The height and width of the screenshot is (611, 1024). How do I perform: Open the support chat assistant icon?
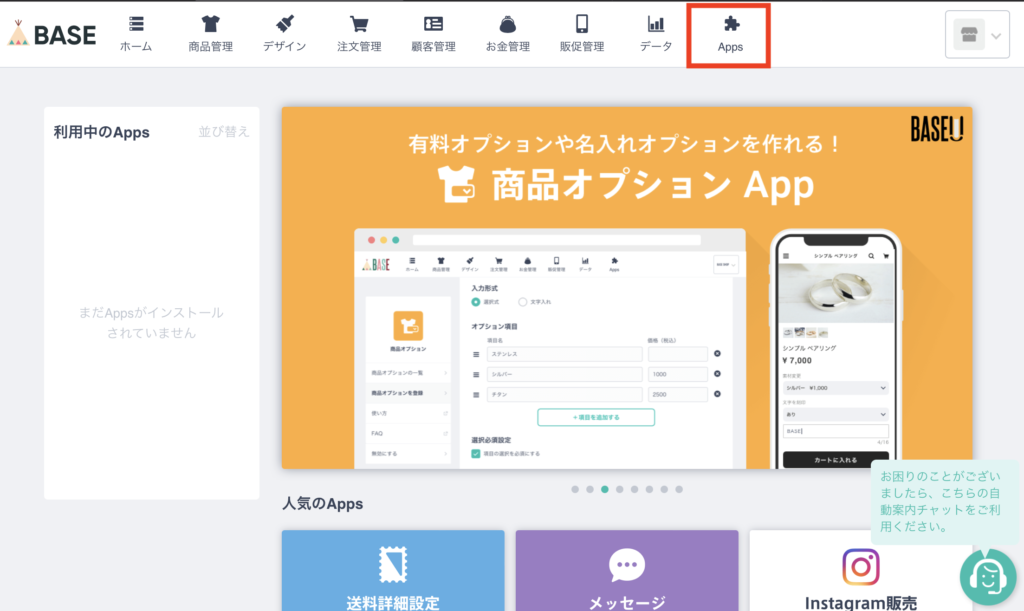[x=988, y=577]
